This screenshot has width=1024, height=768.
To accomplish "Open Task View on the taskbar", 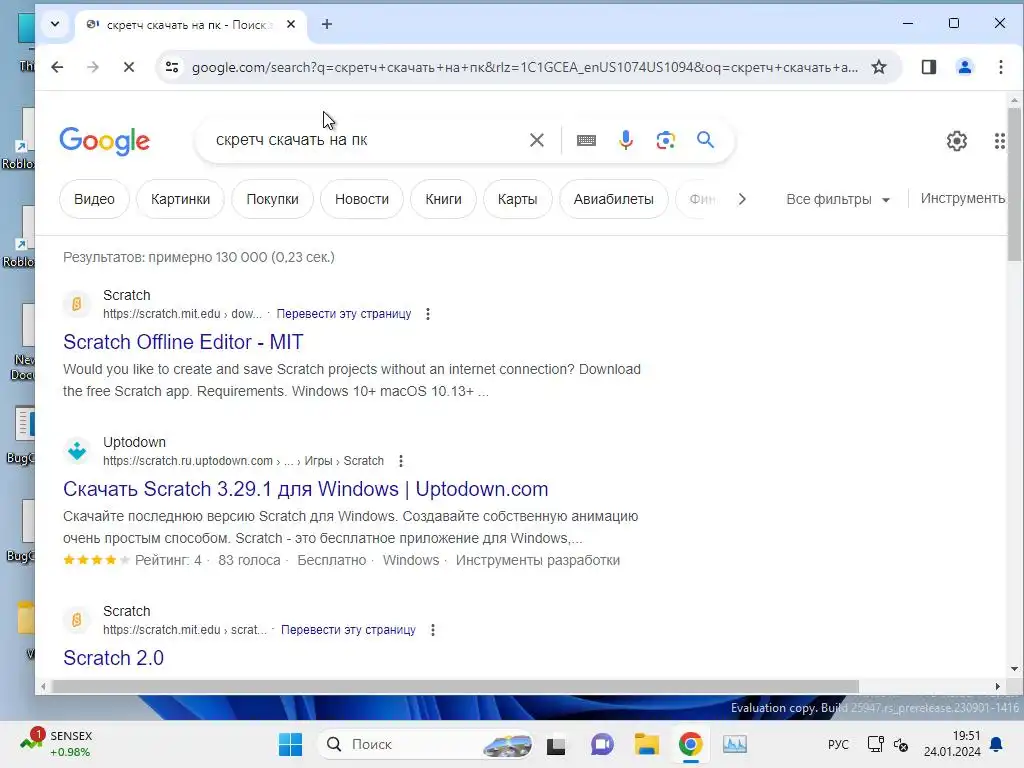I will click(x=556, y=744).
